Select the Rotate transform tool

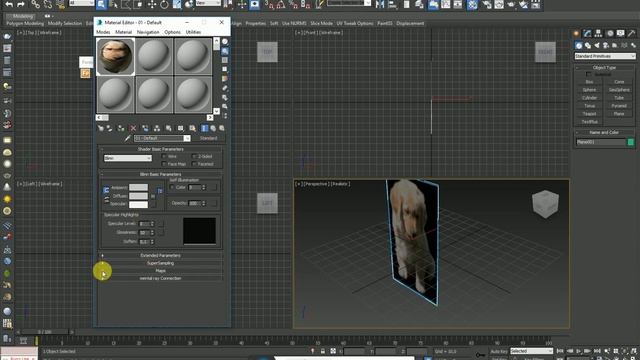(164, 4)
